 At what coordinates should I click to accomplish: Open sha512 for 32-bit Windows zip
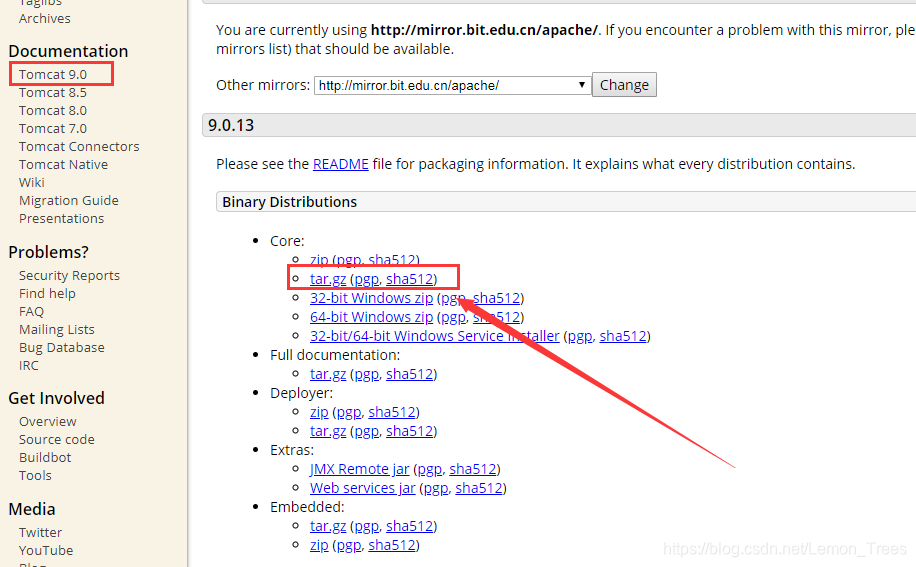tap(496, 298)
